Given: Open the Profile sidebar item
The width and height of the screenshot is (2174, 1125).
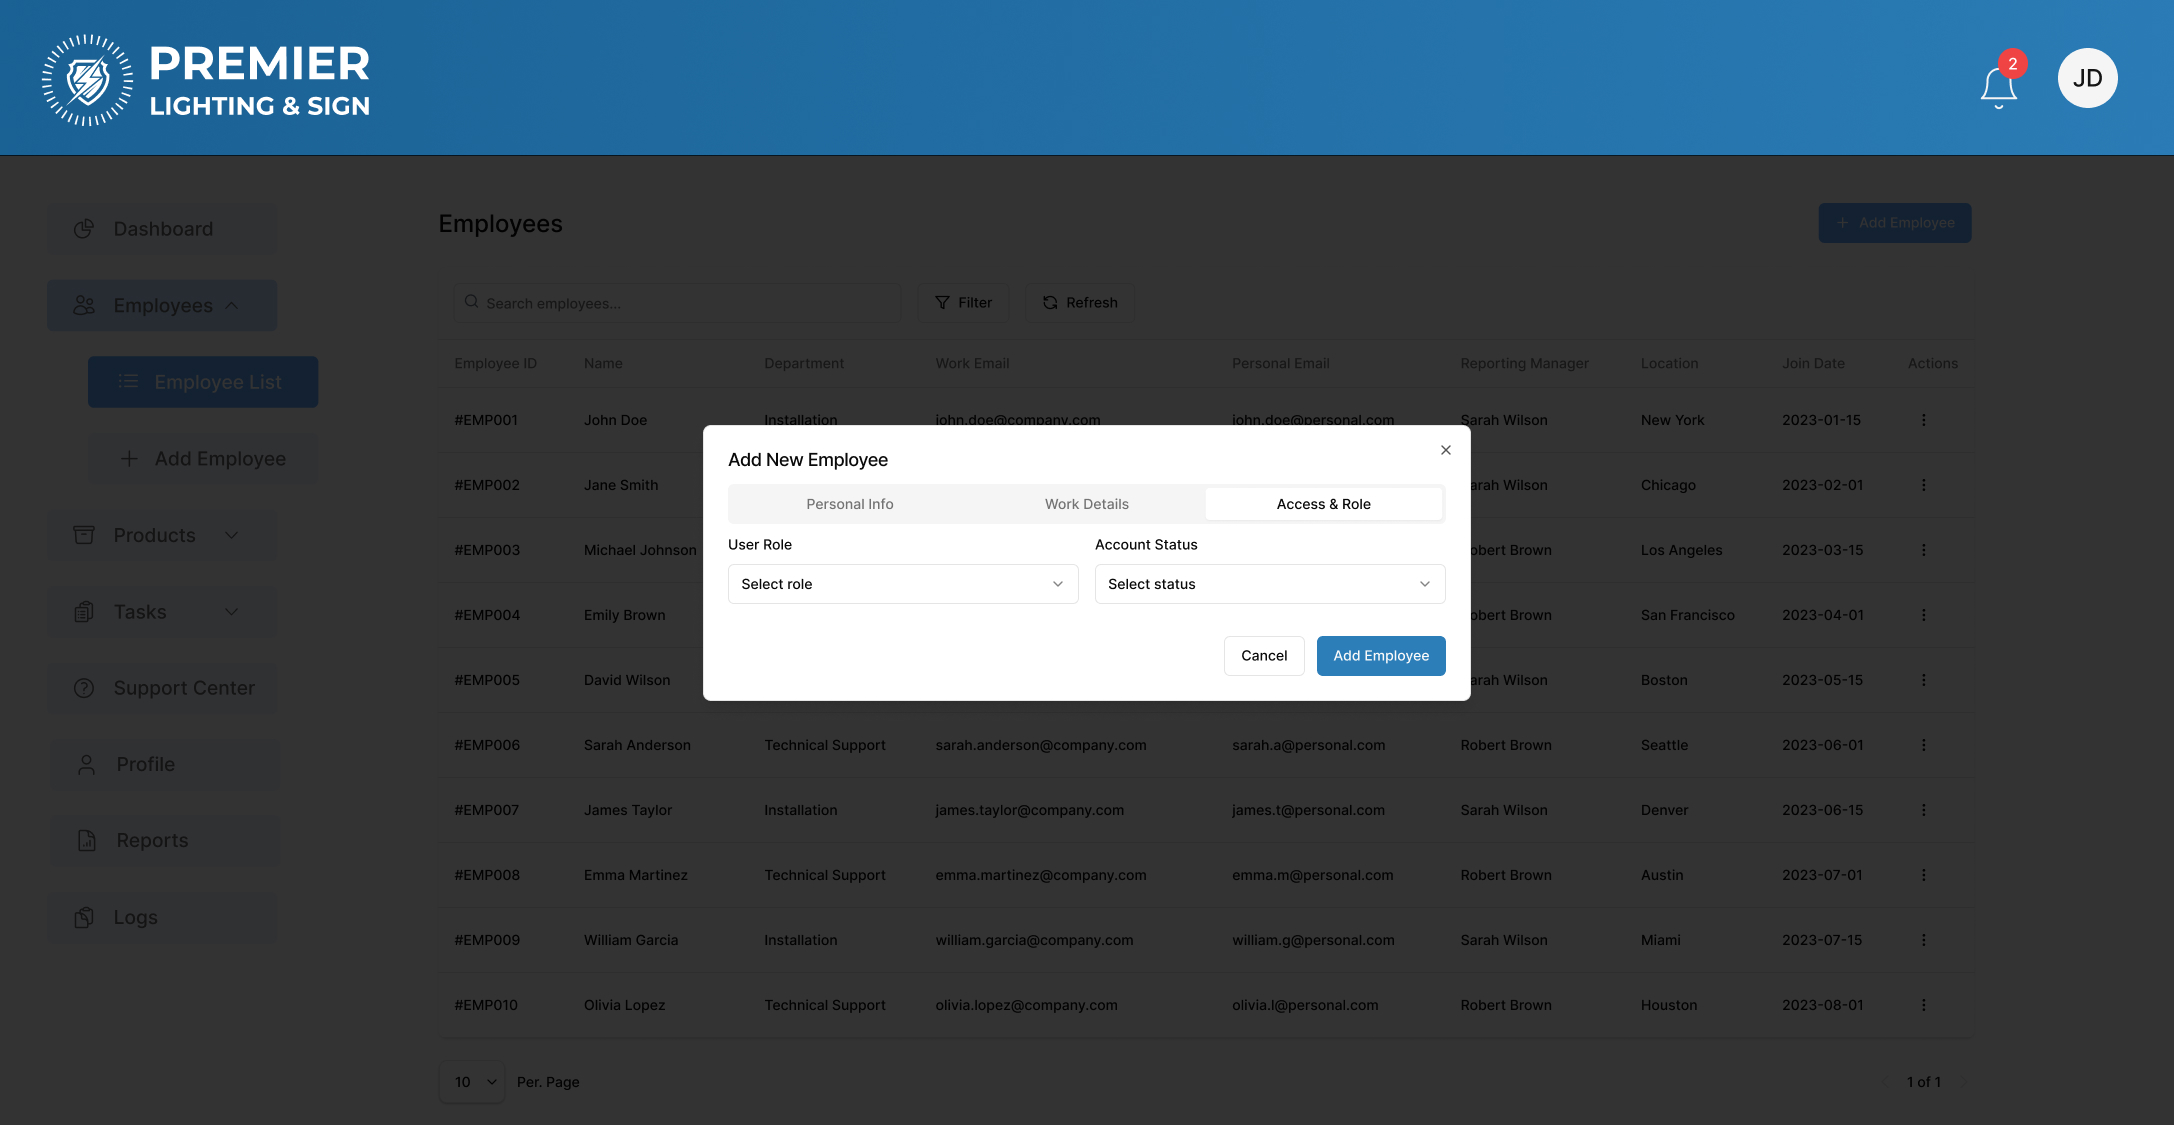Looking at the screenshot, I should [x=145, y=765].
